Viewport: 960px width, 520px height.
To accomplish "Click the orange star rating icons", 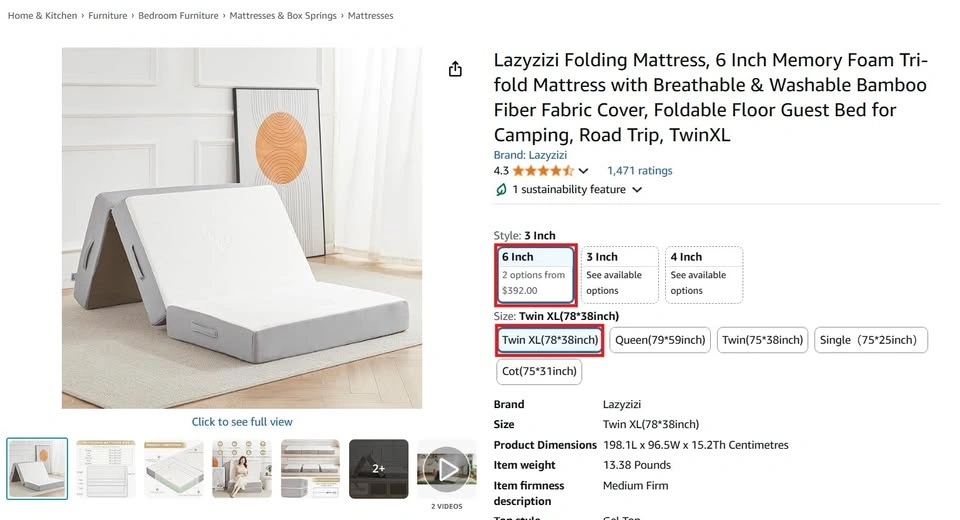I will point(543,171).
